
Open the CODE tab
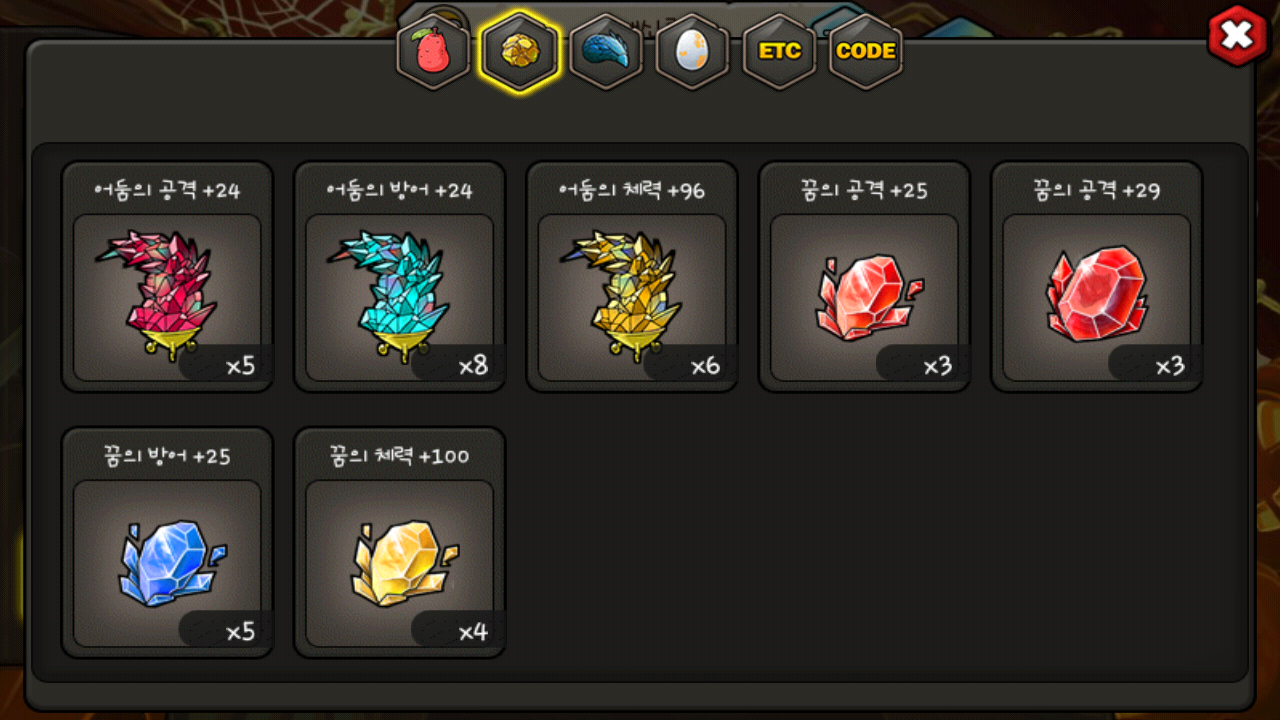pos(866,52)
